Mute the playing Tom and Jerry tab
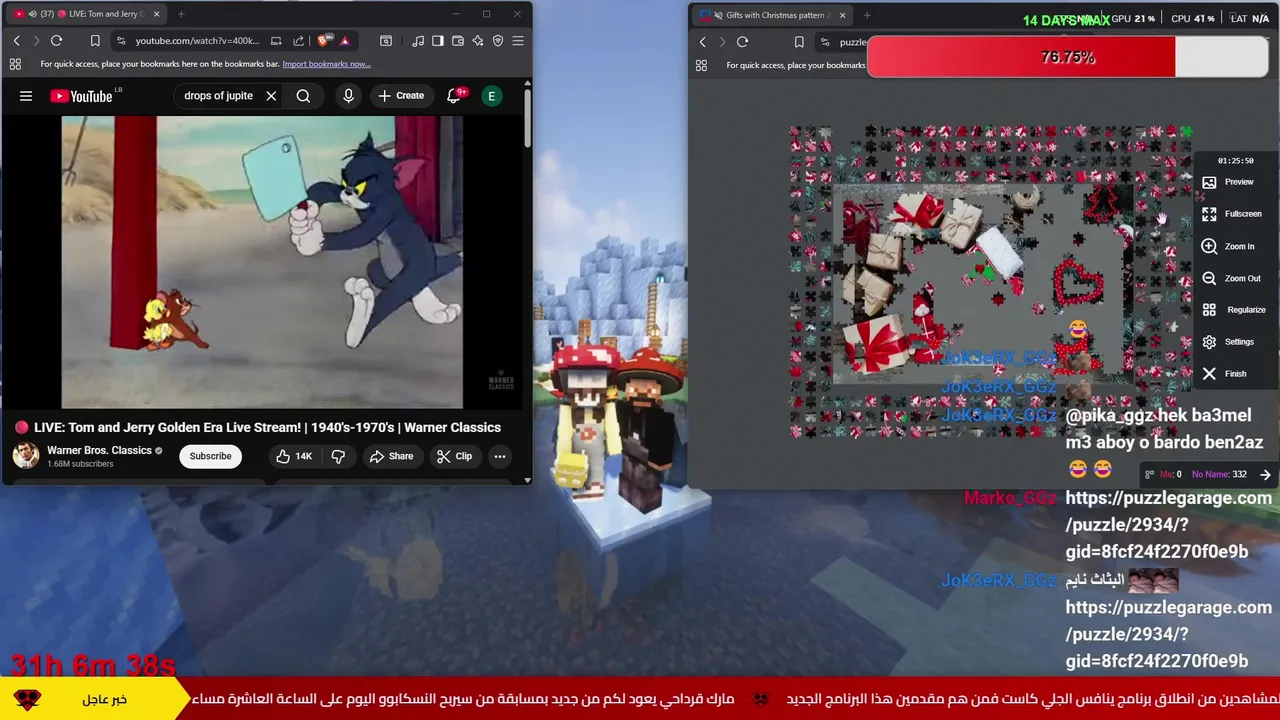 click(33, 14)
